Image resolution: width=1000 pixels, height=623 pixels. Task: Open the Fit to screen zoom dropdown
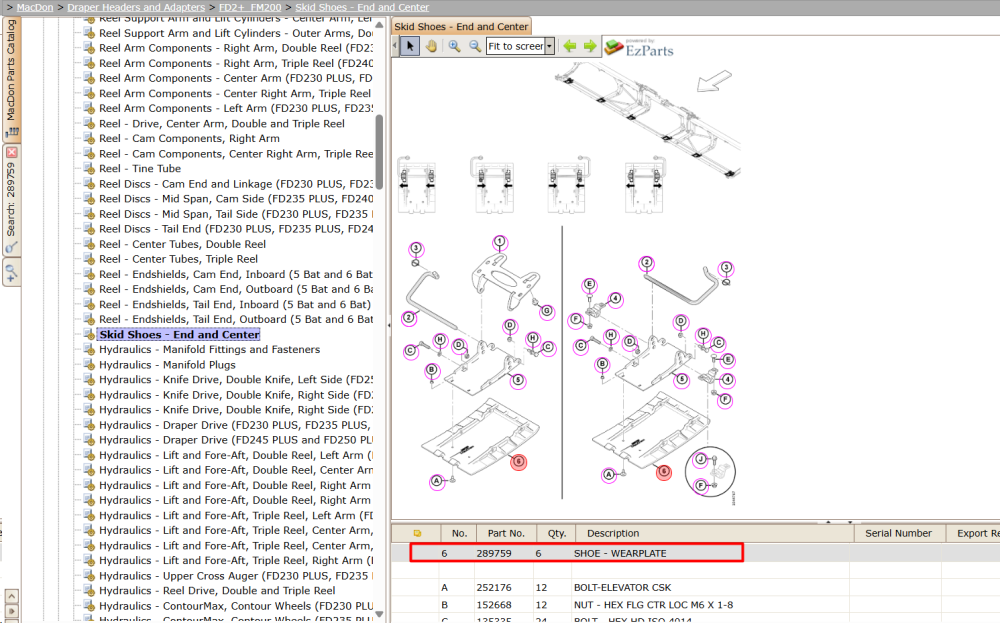pos(549,46)
